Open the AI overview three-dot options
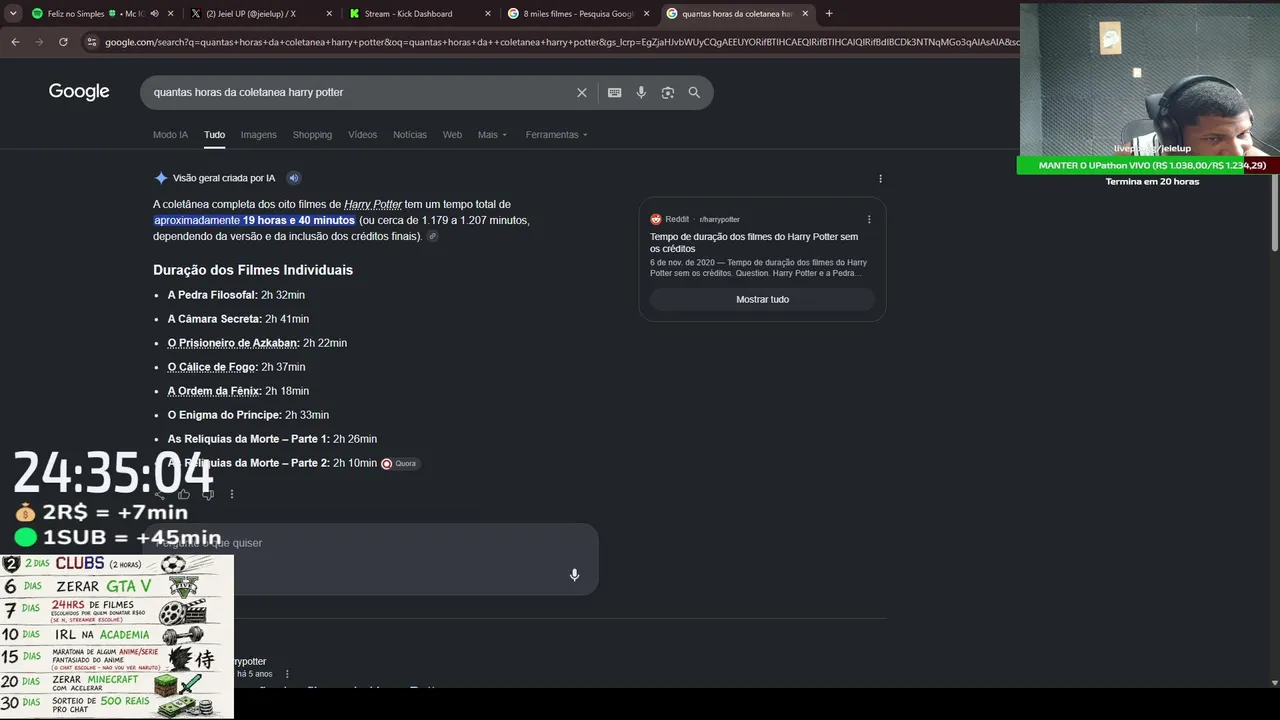The width and height of the screenshot is (1280, 720). click(880, 179)
